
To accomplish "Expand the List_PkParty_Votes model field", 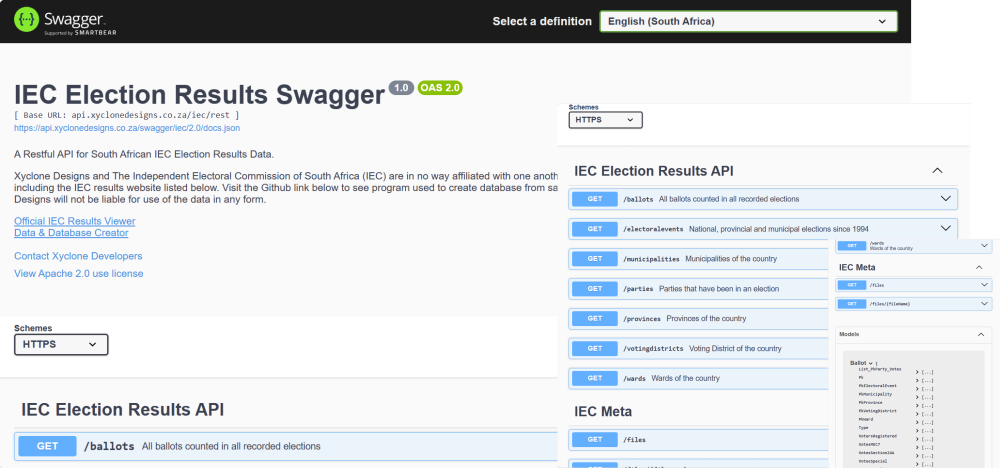I will 925,372.
